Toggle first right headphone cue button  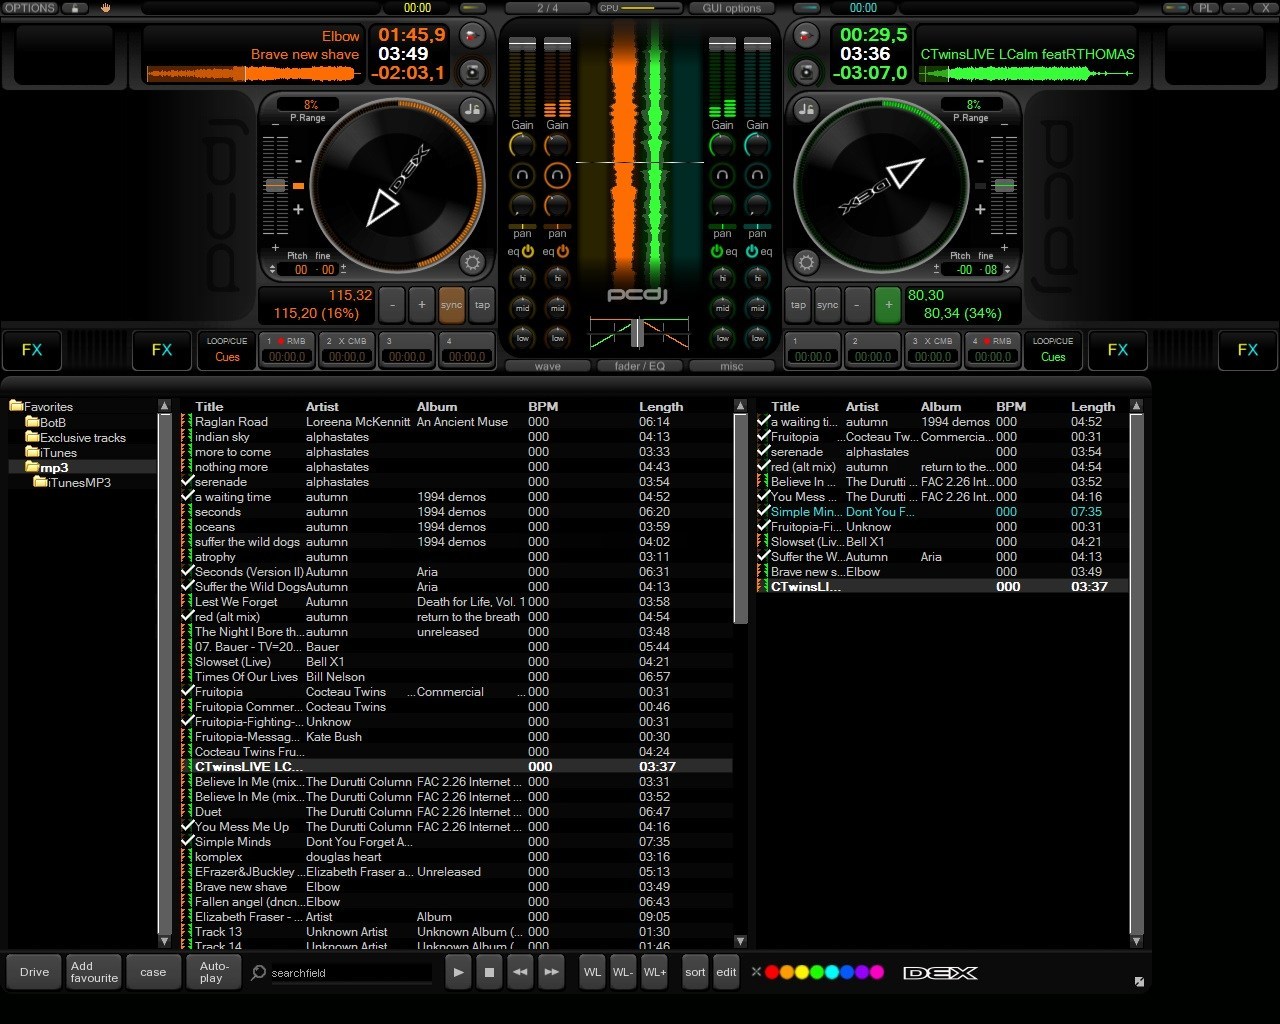[722, 176]
